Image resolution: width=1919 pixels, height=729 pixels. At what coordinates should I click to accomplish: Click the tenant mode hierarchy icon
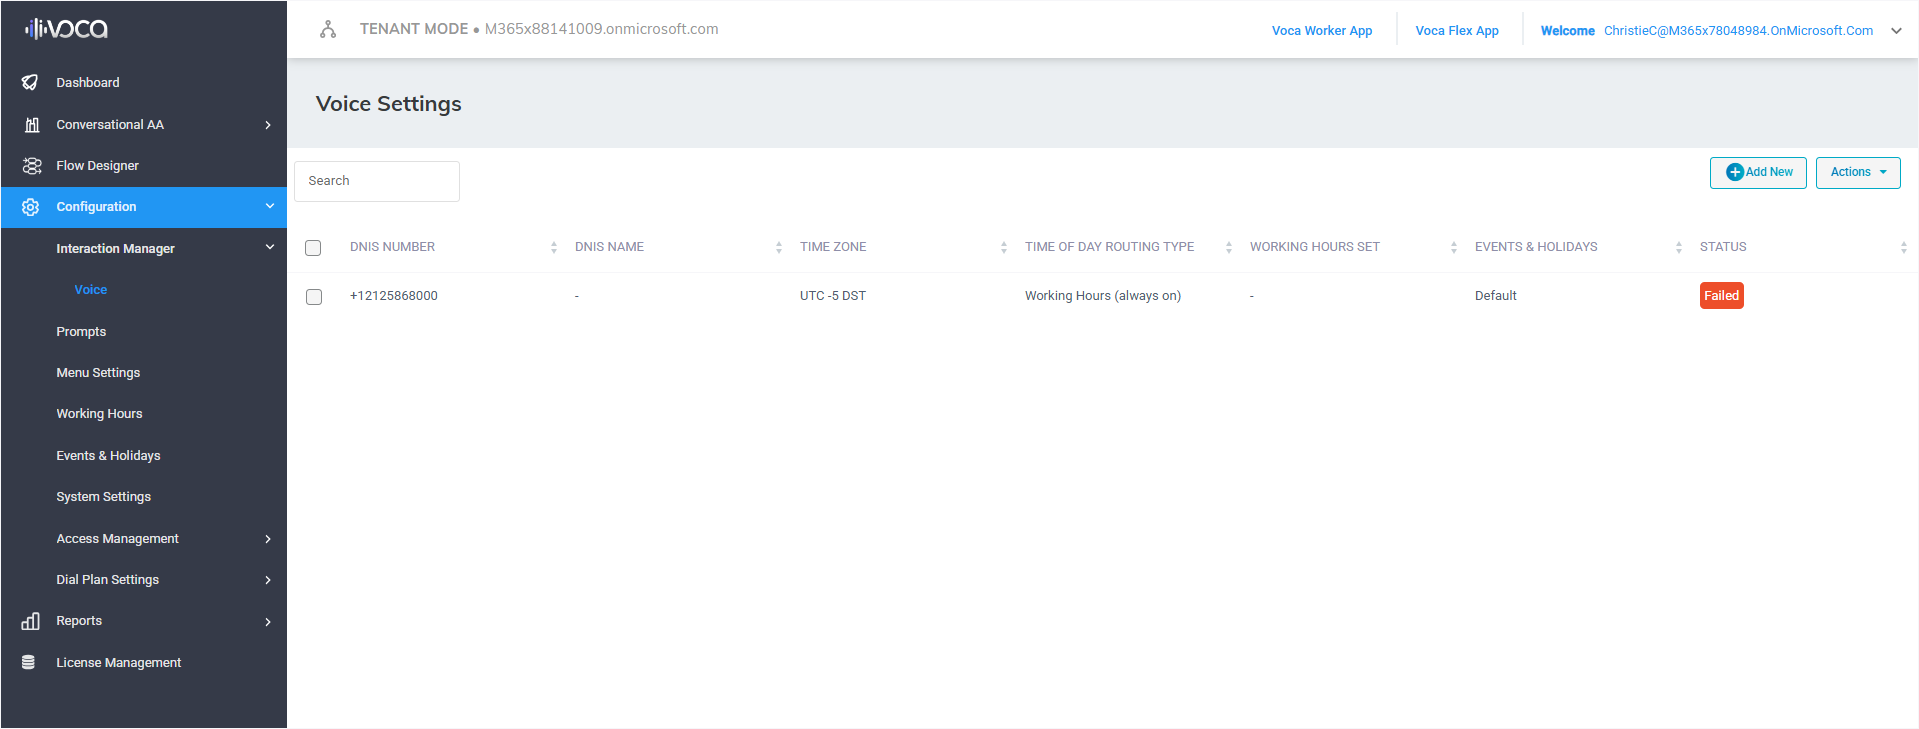pyautogui.click(x=328, y=30)
